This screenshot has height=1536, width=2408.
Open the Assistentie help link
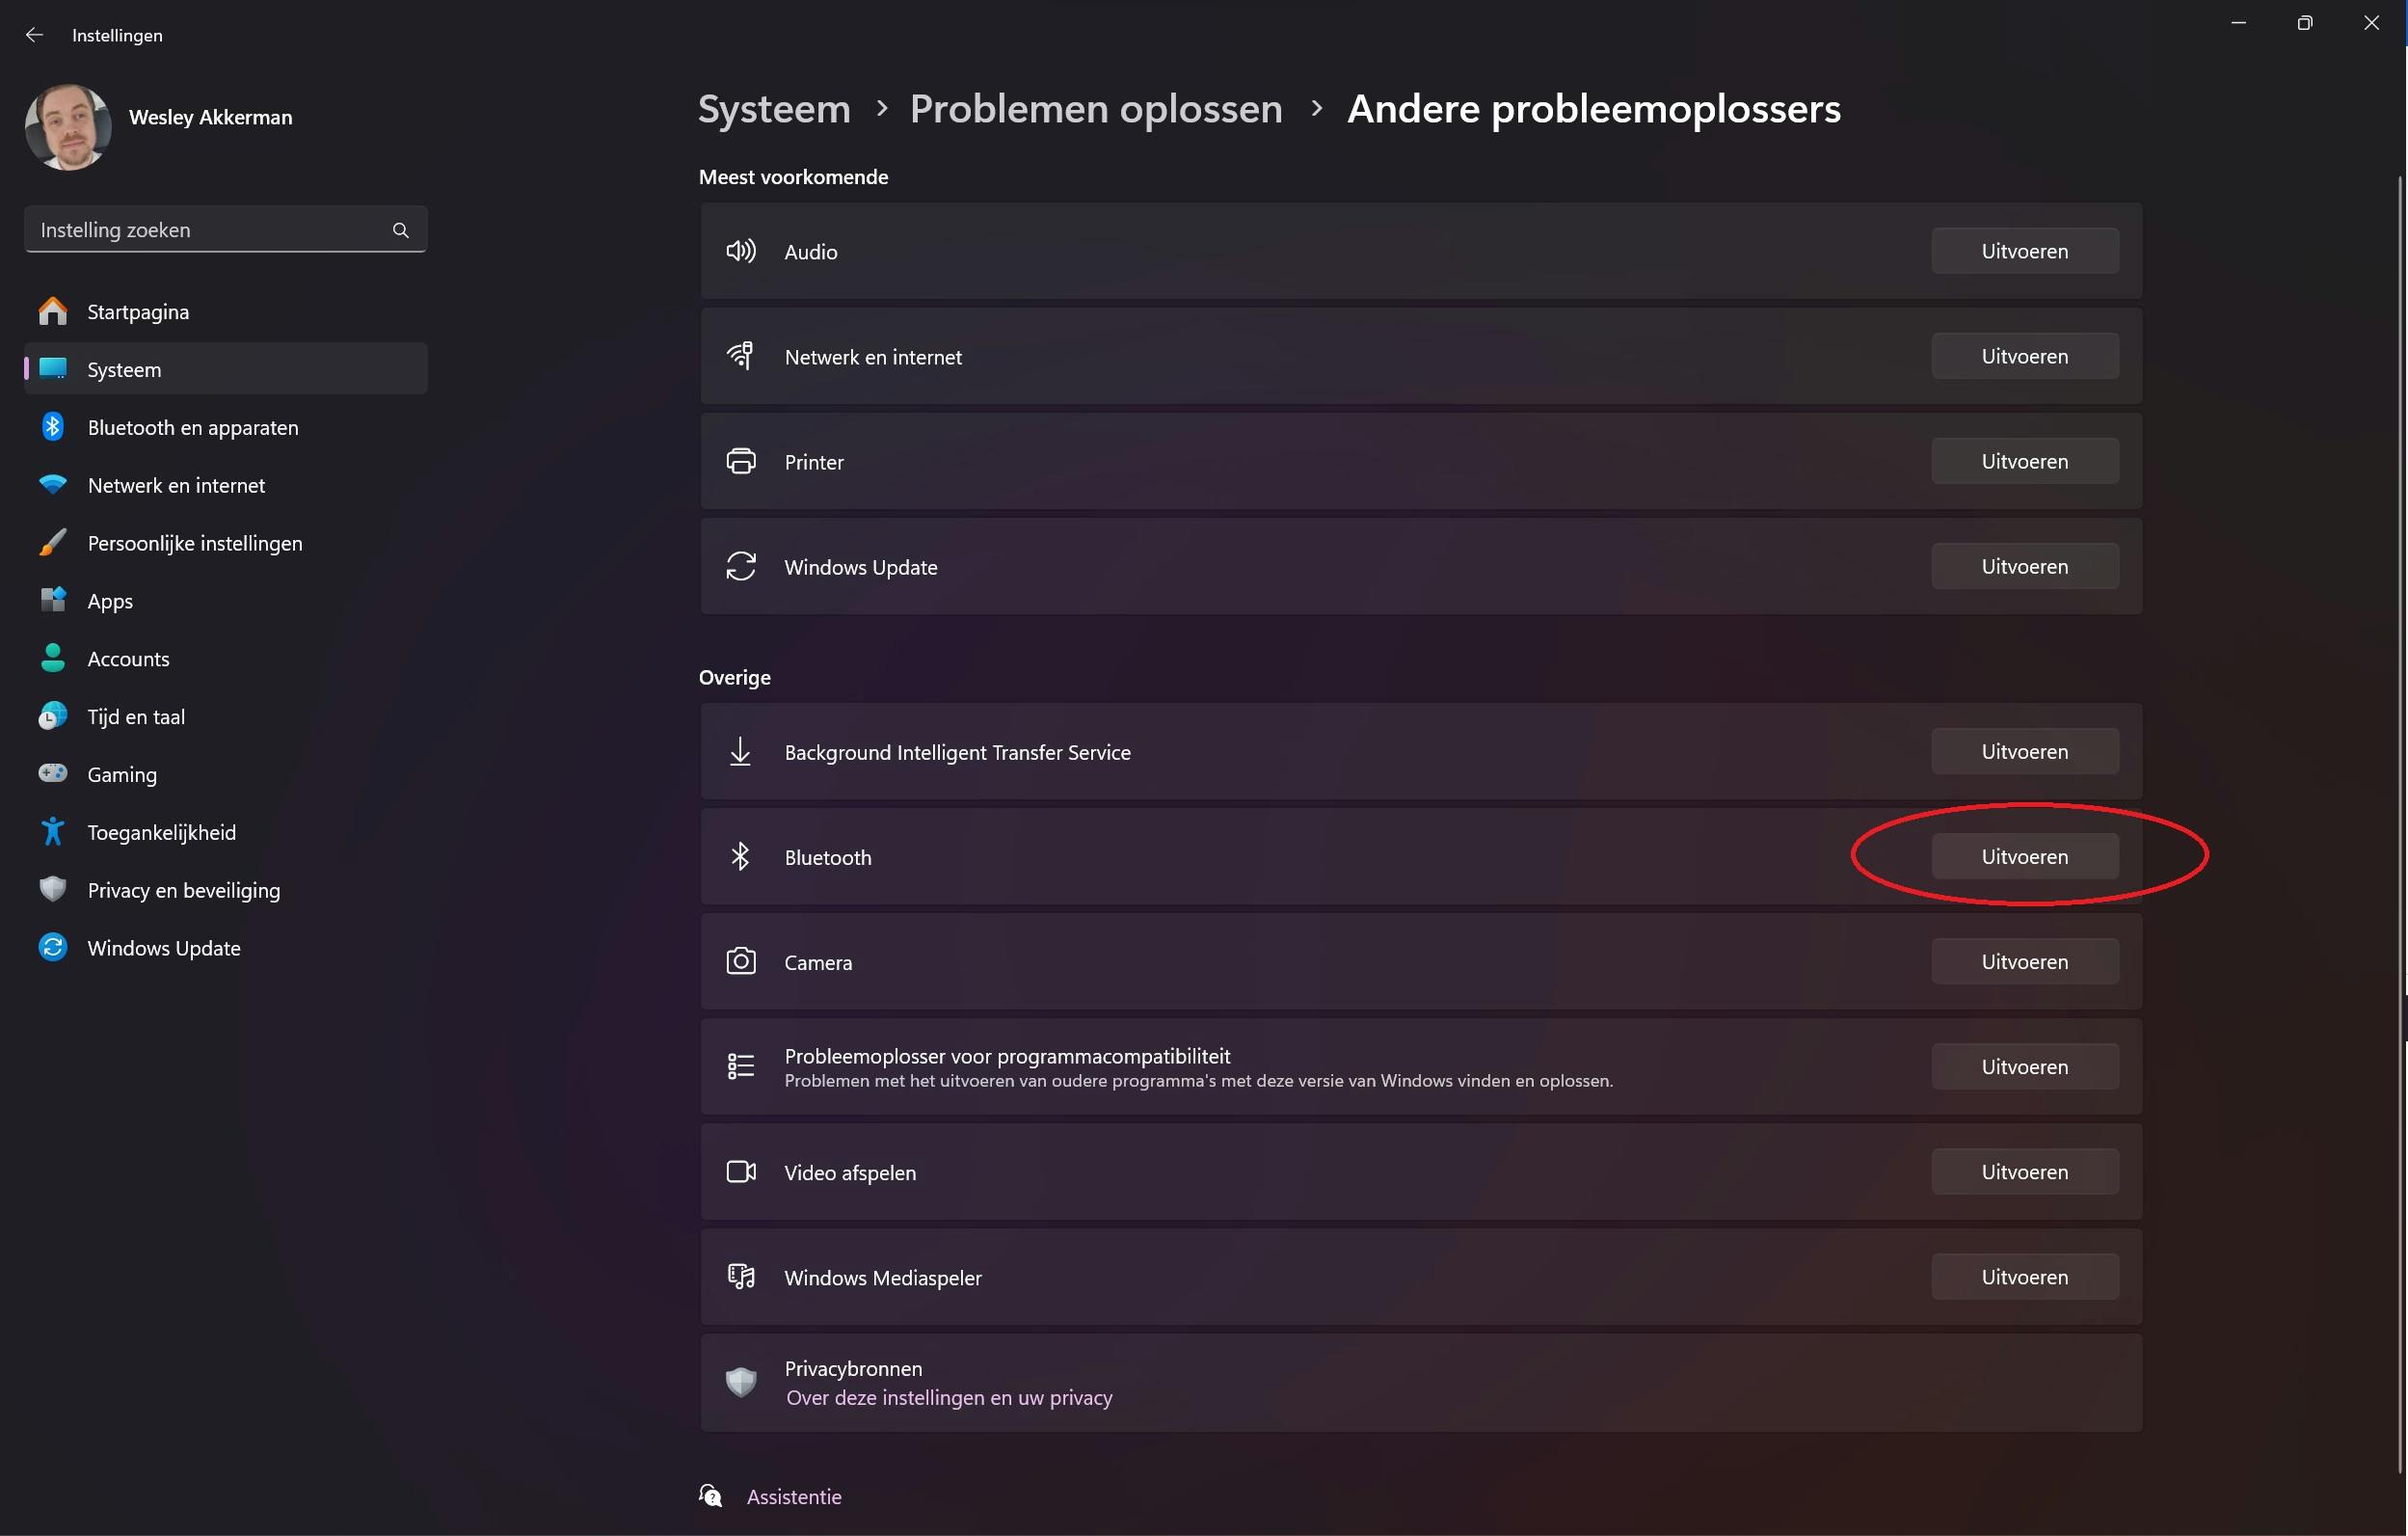(x=793, y=1497)
